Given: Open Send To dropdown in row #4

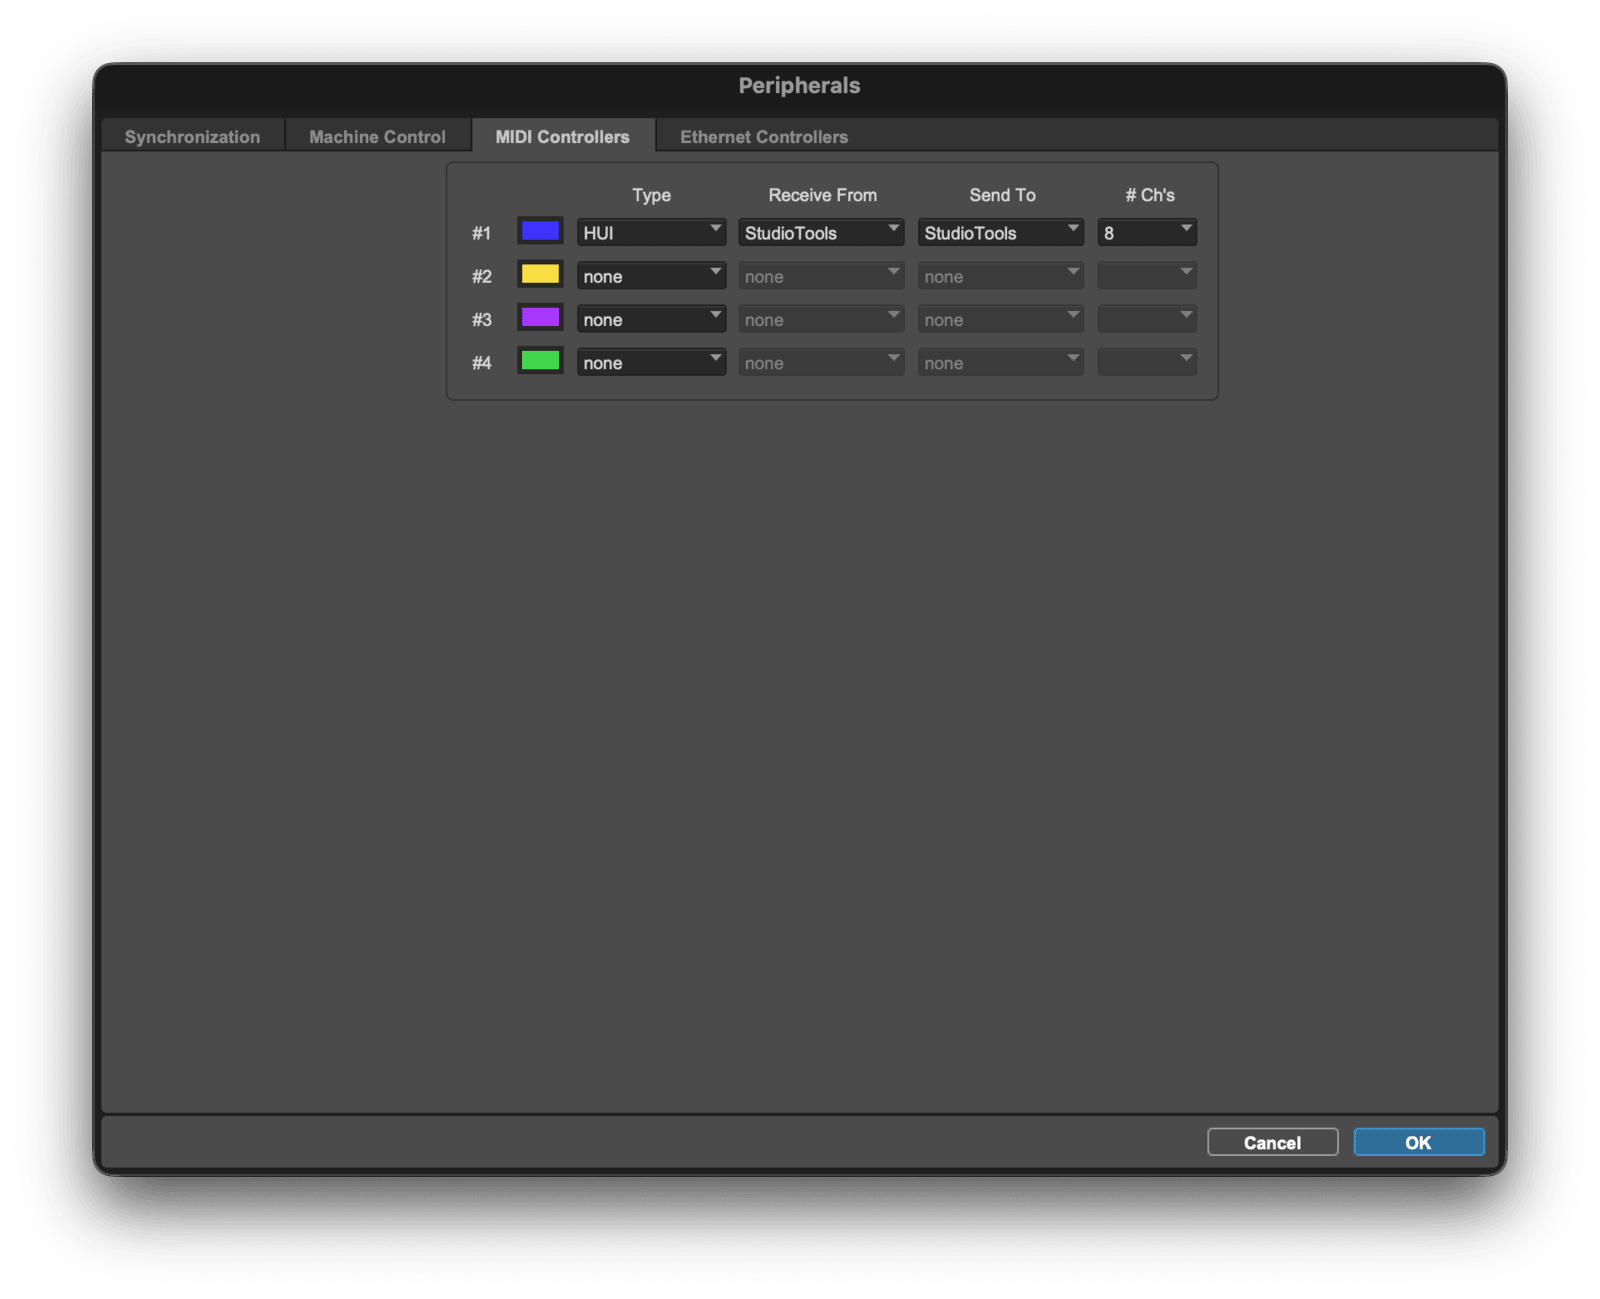Looking at the screenshot, I should pos(1000,362).
